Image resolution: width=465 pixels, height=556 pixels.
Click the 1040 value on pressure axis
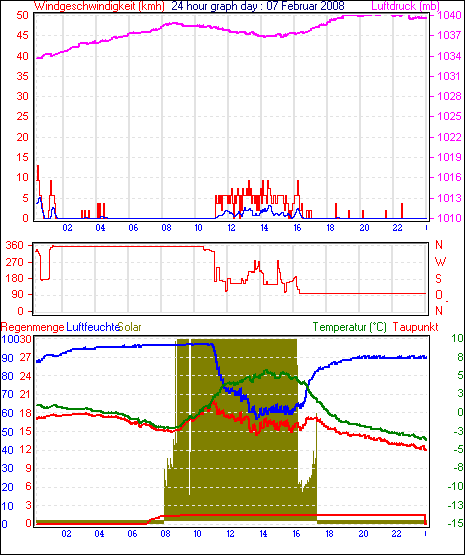[449, 15]
